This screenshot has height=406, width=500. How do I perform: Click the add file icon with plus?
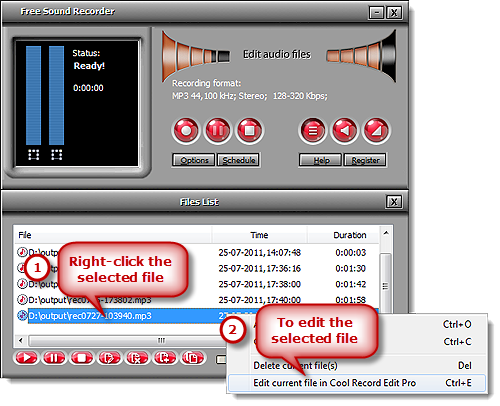coord(165,358)
